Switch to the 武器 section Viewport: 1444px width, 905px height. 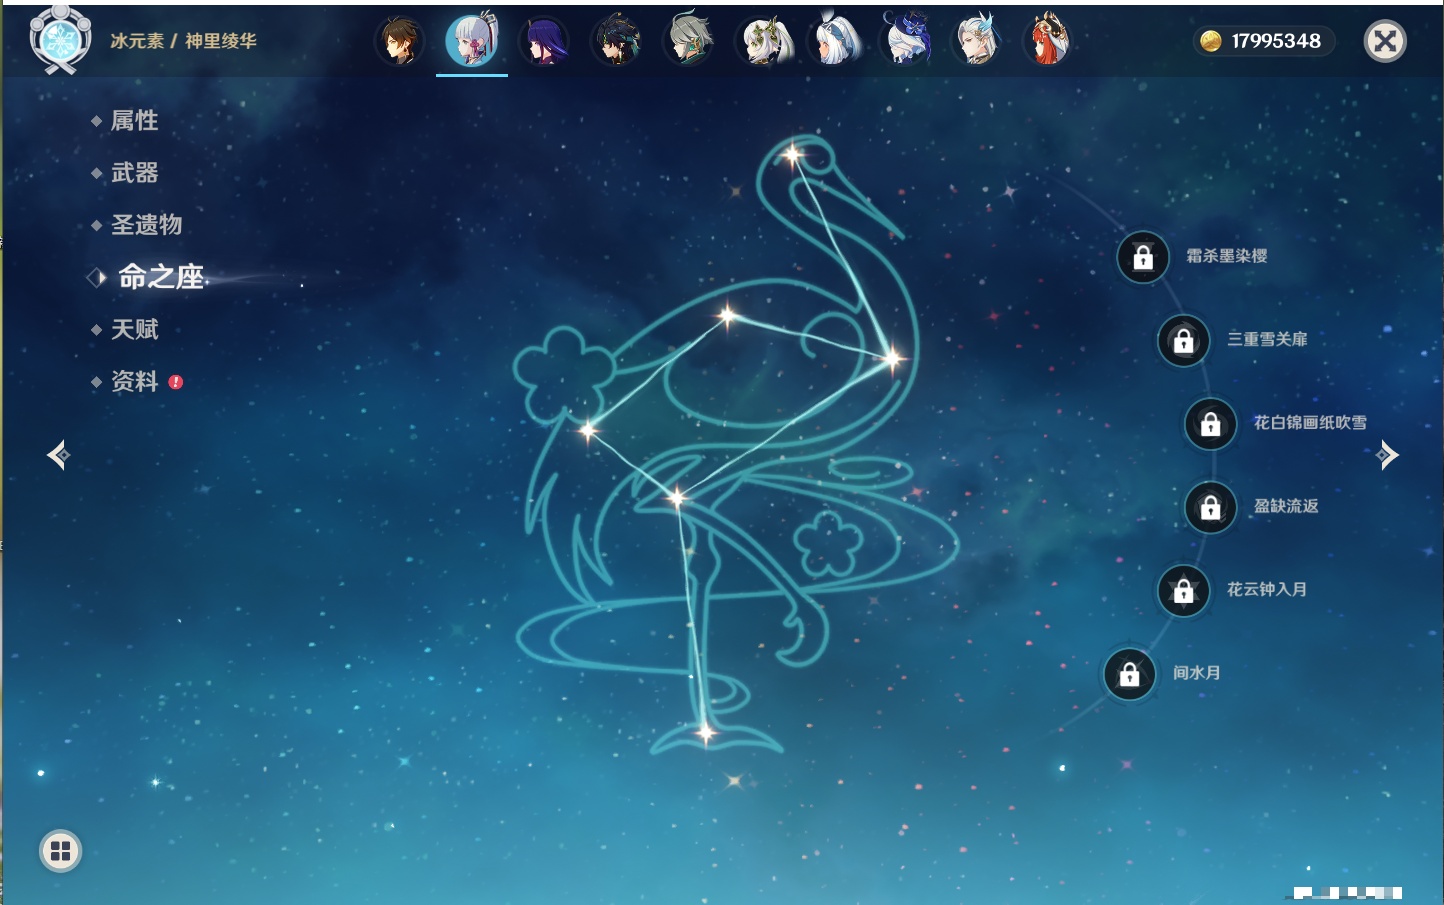[134, 173]
